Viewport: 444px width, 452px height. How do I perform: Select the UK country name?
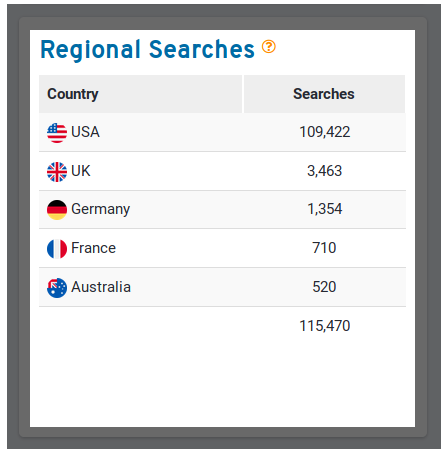(x=81, y=171)
